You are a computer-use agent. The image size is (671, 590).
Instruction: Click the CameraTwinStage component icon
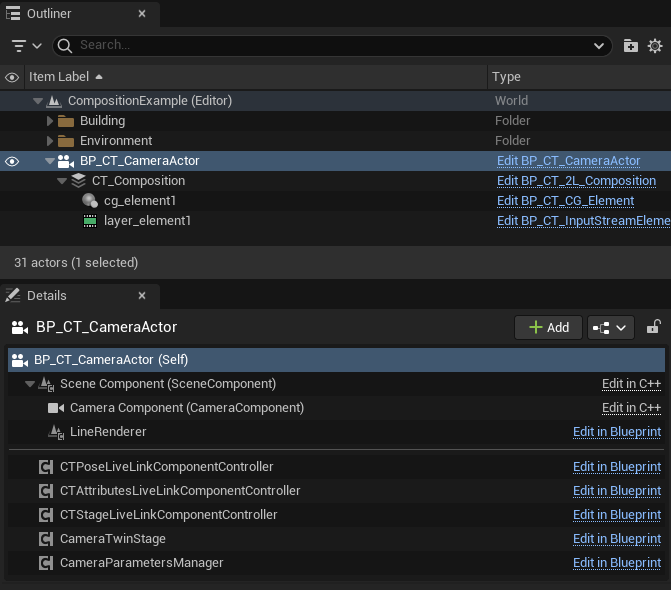(x=45, y=539)
